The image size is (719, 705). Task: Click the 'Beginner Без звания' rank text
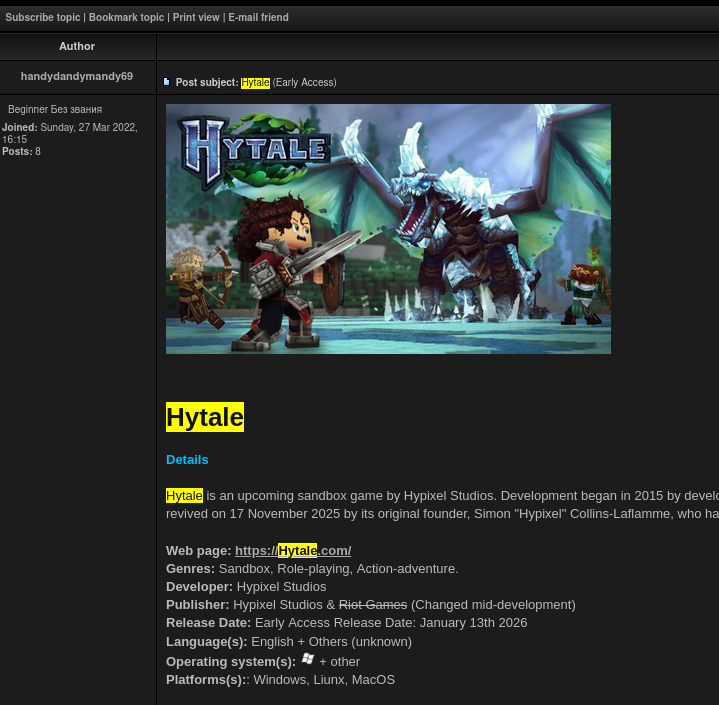55,109
